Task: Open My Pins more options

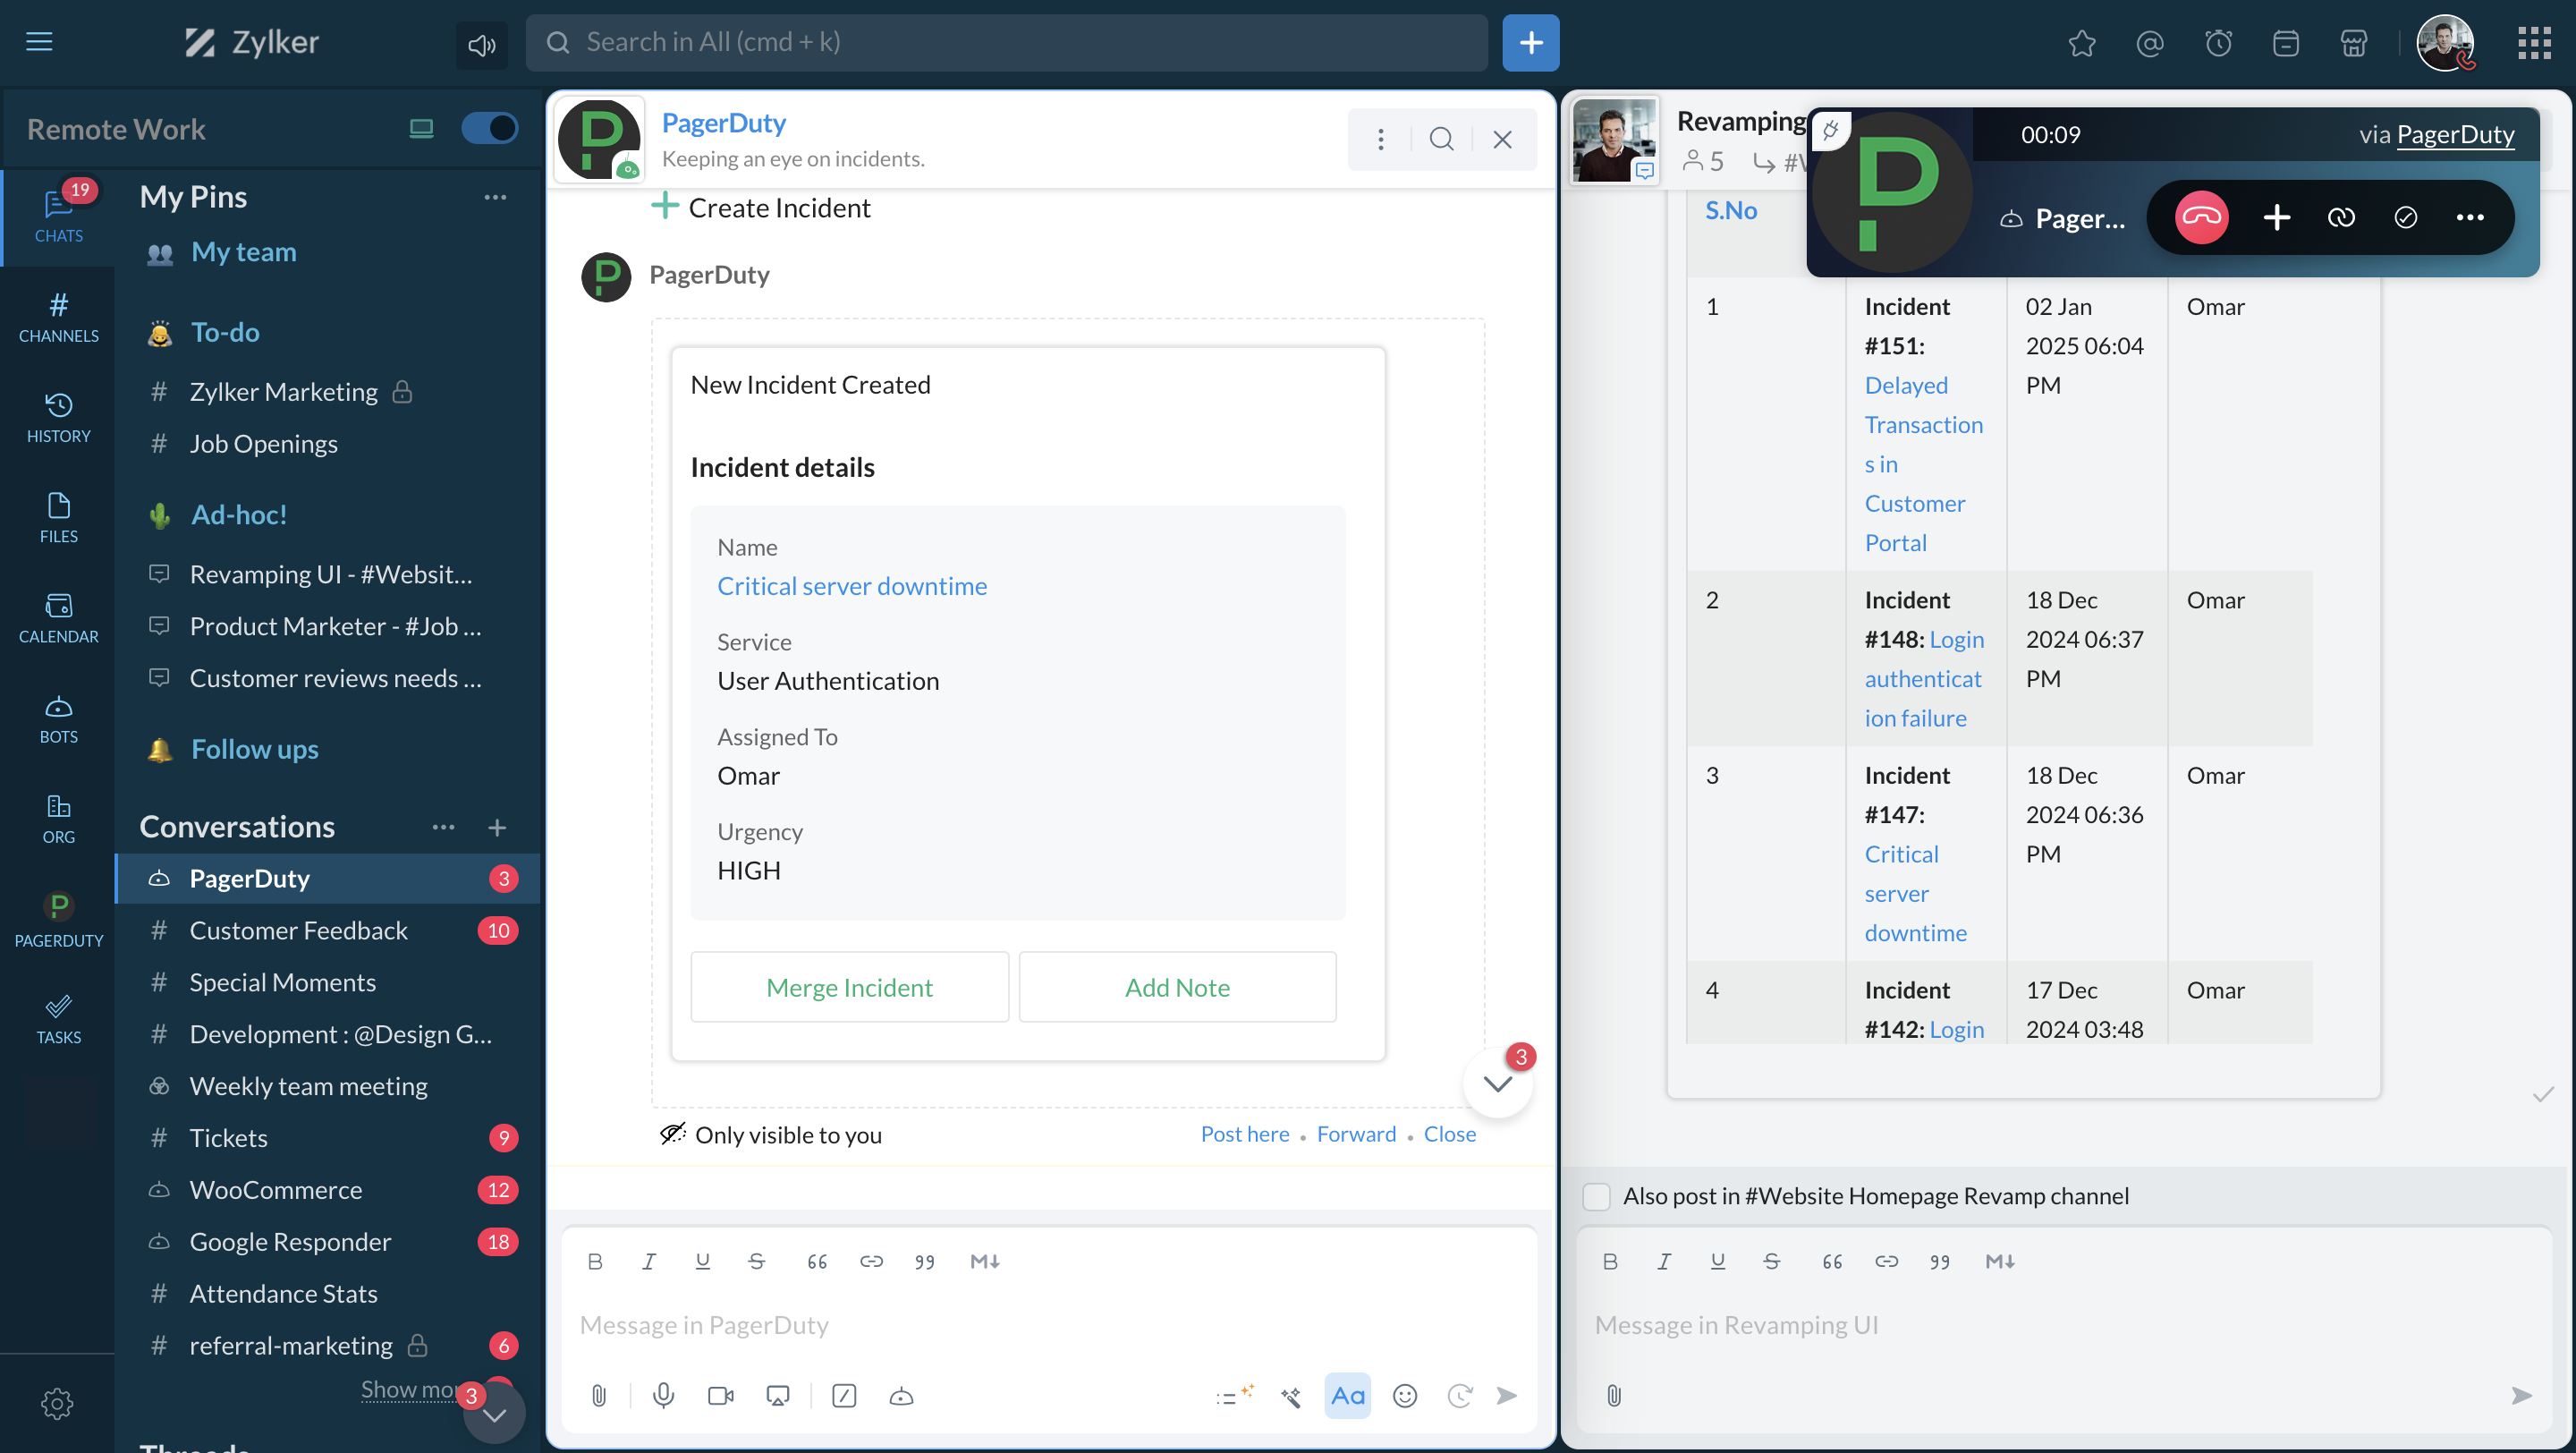Action: [495, 197]
